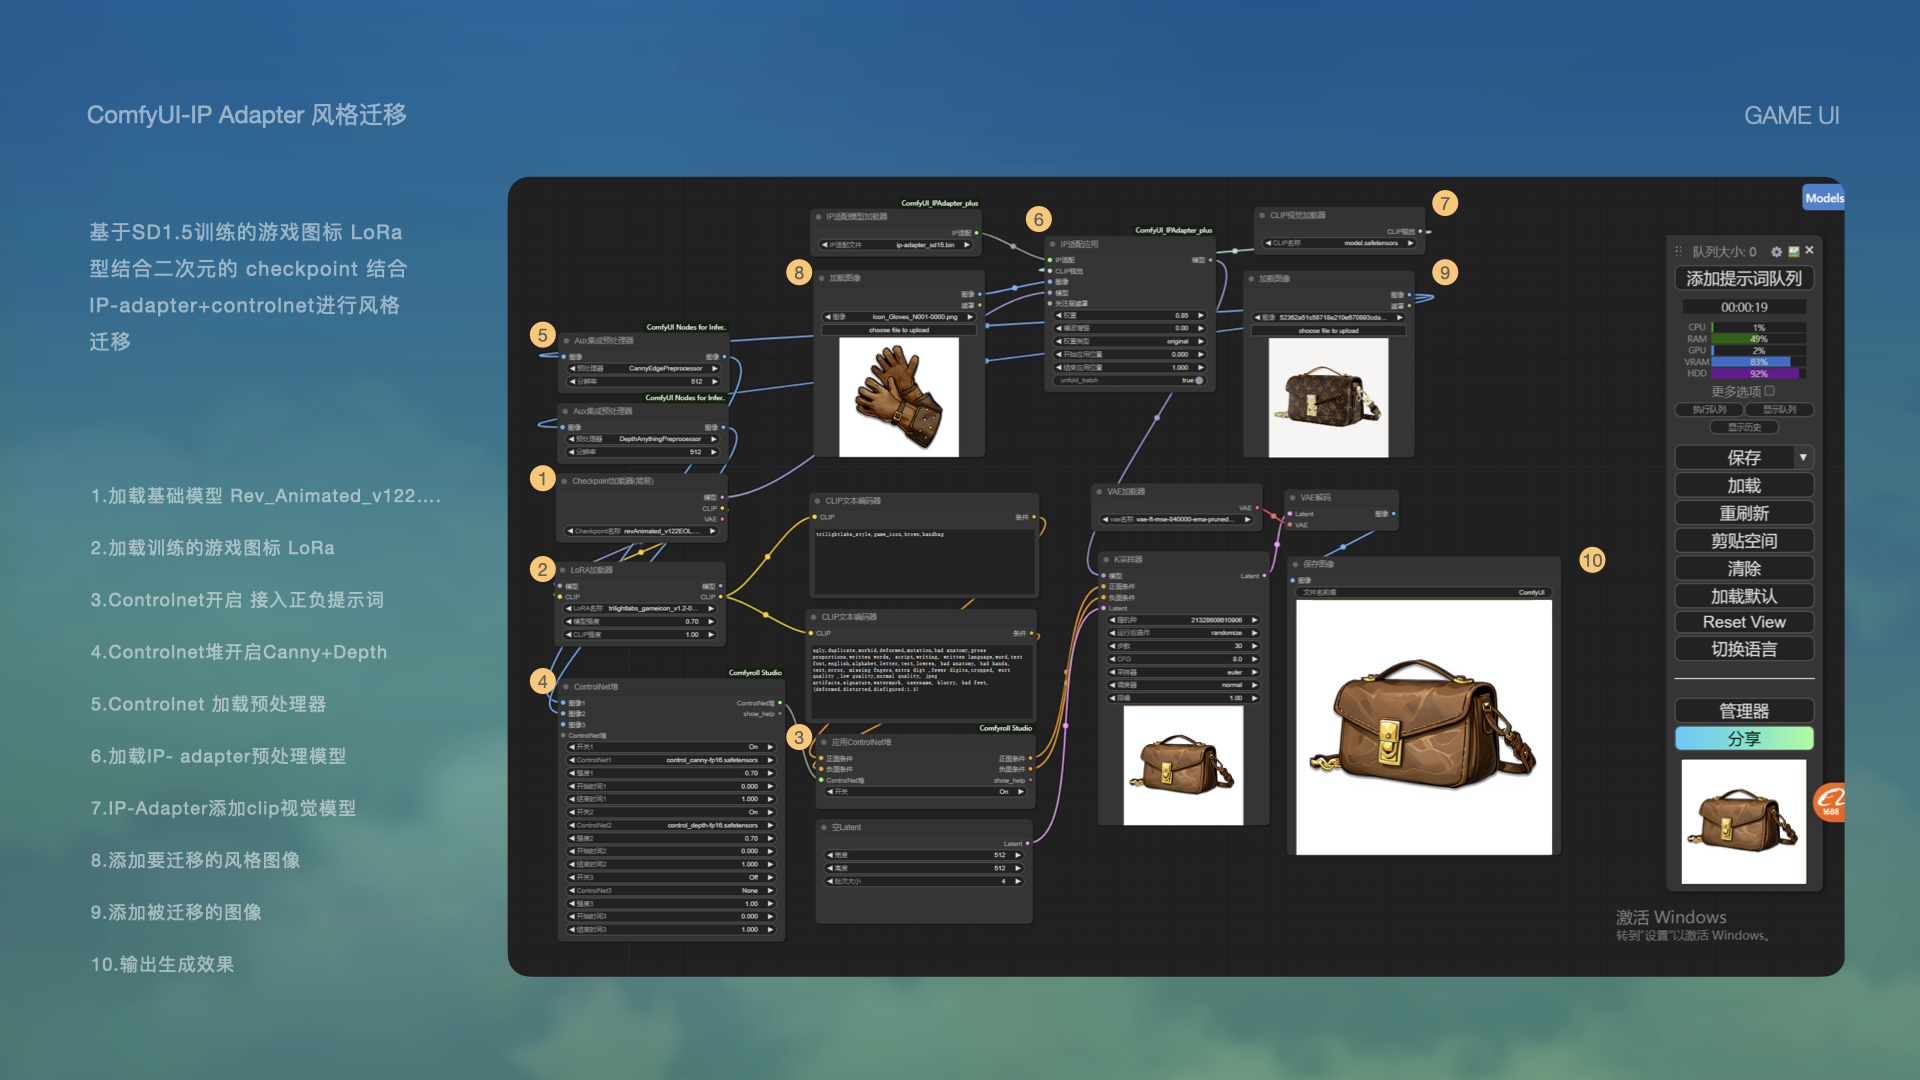This screenshot has height=1080, width=1920.
Task: Collapse the K采样器 node via its dot
Action: 1106,559
